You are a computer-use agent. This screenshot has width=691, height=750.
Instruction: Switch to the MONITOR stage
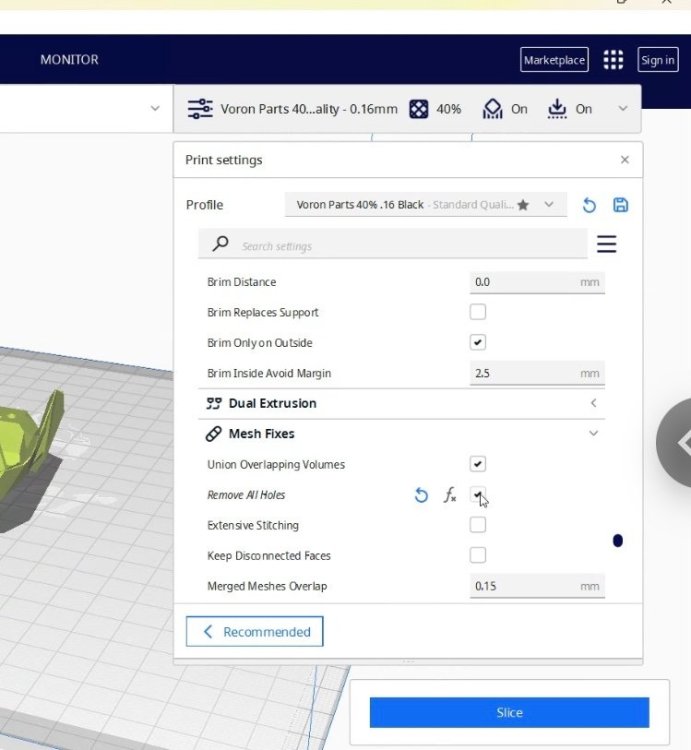pyautogui.click(x=69, y=60)
